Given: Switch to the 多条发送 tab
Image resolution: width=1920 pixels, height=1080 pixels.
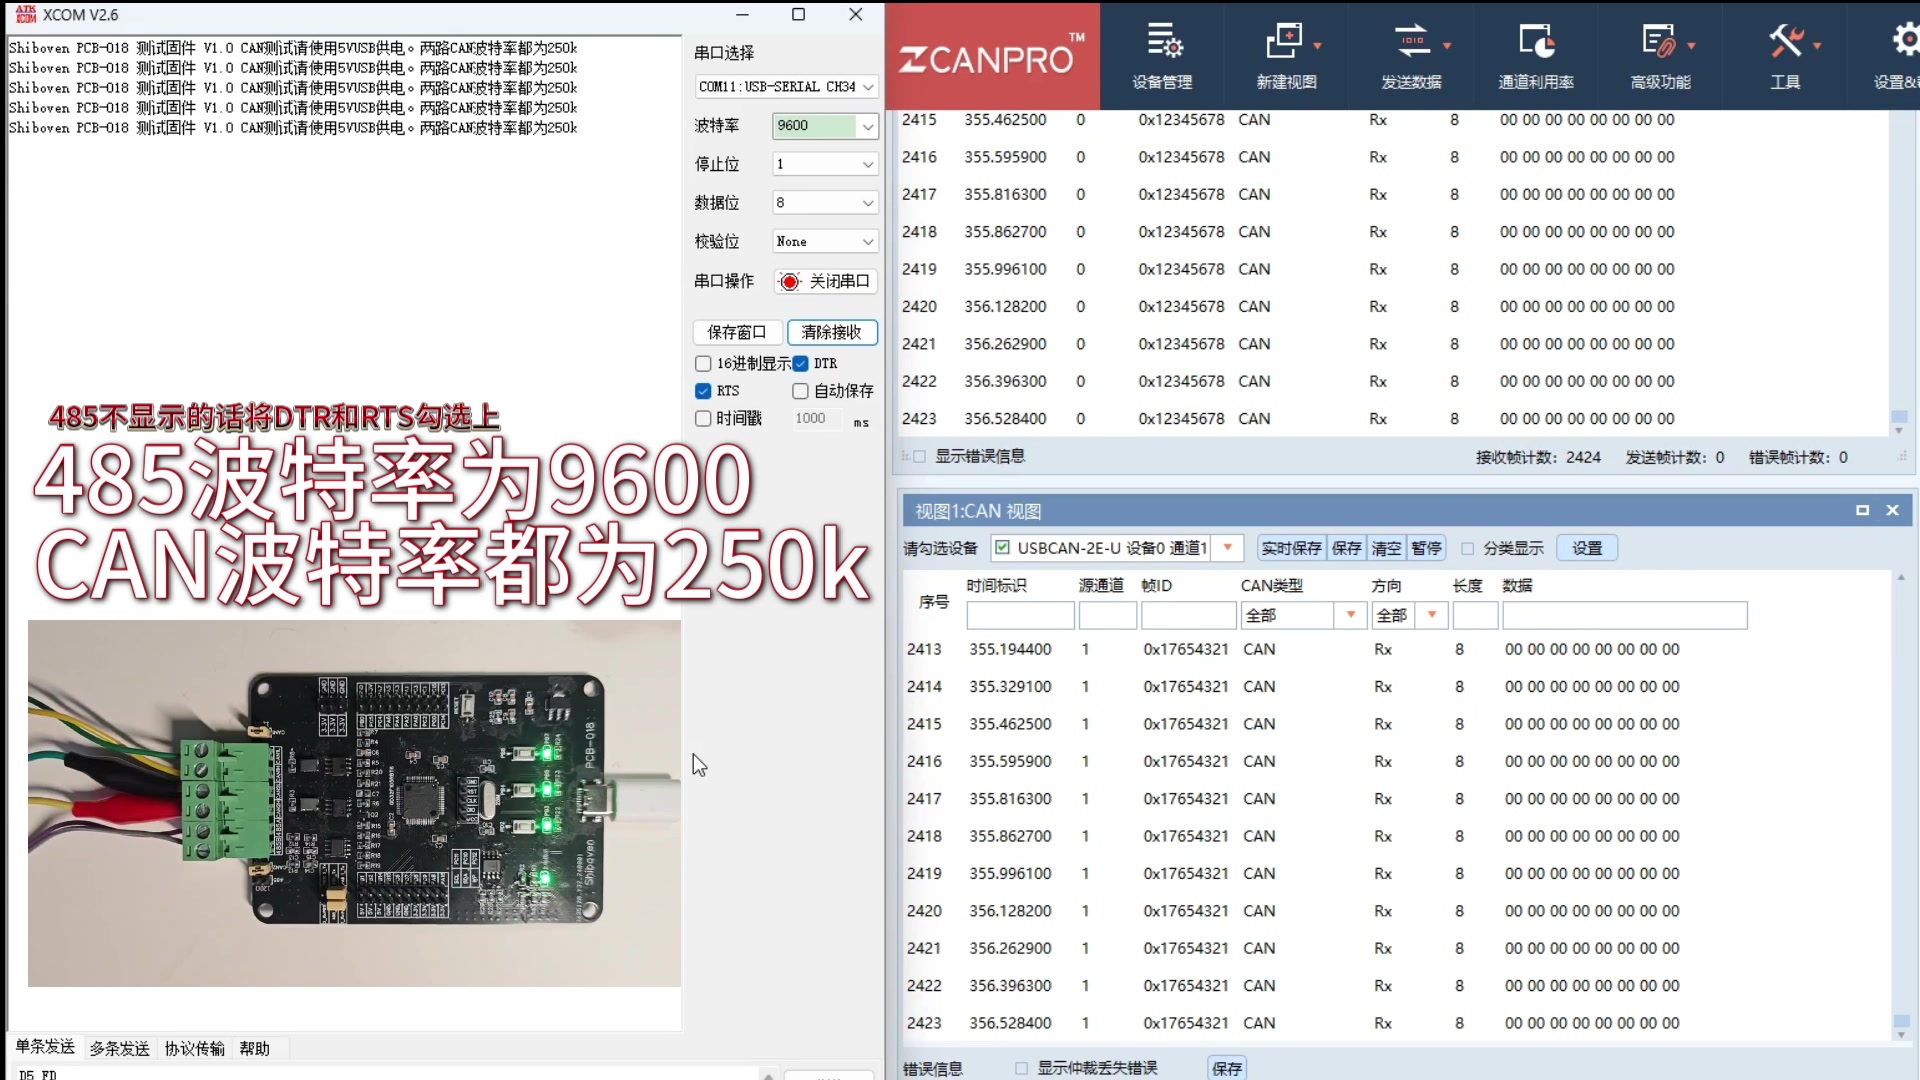Looking at the screenshot, I should tap(119, 1048).
